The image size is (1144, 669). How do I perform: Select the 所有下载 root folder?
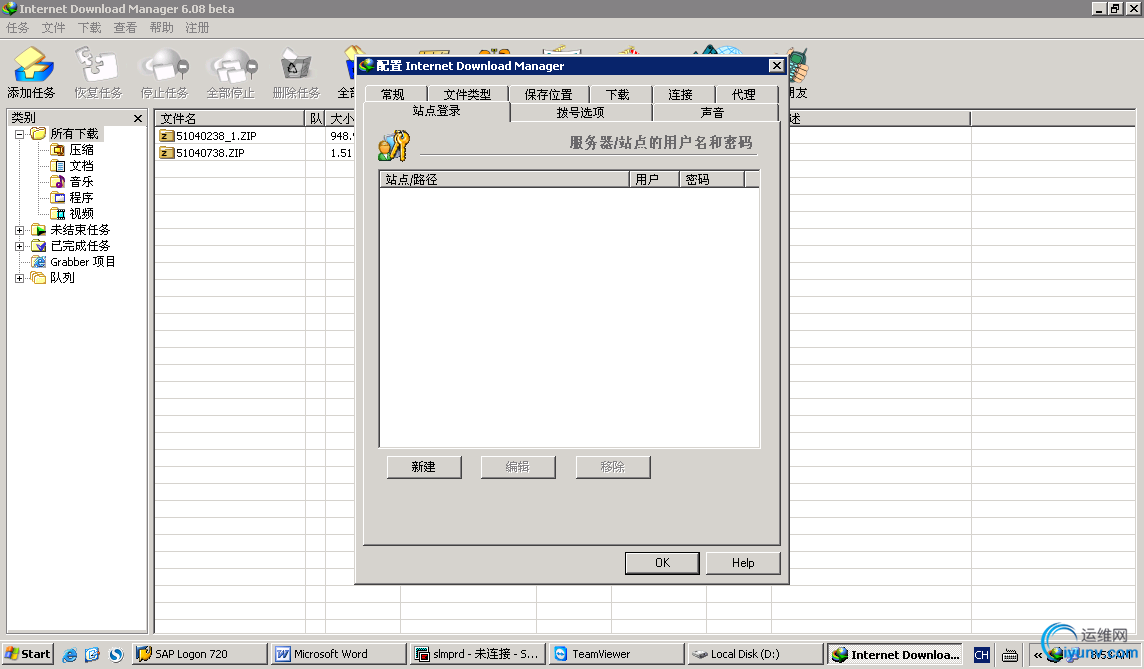(74, 134)
